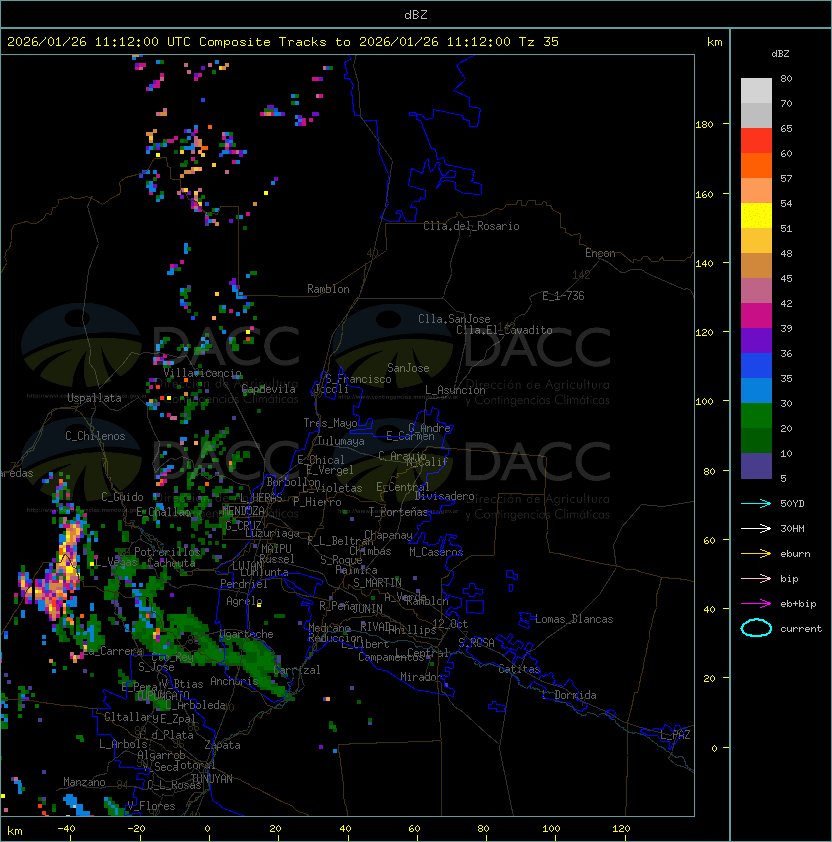Pick the light gray swatch between 80 and 70

click(x=756, y=91)
